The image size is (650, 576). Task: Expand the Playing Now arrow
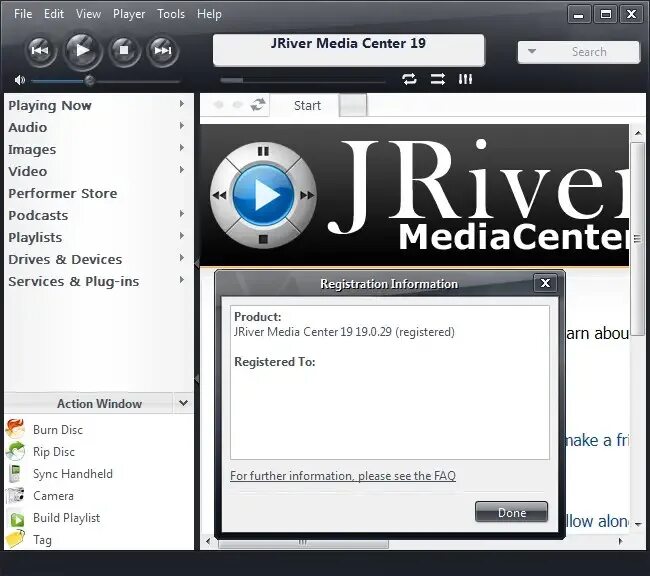click(182, 104)
